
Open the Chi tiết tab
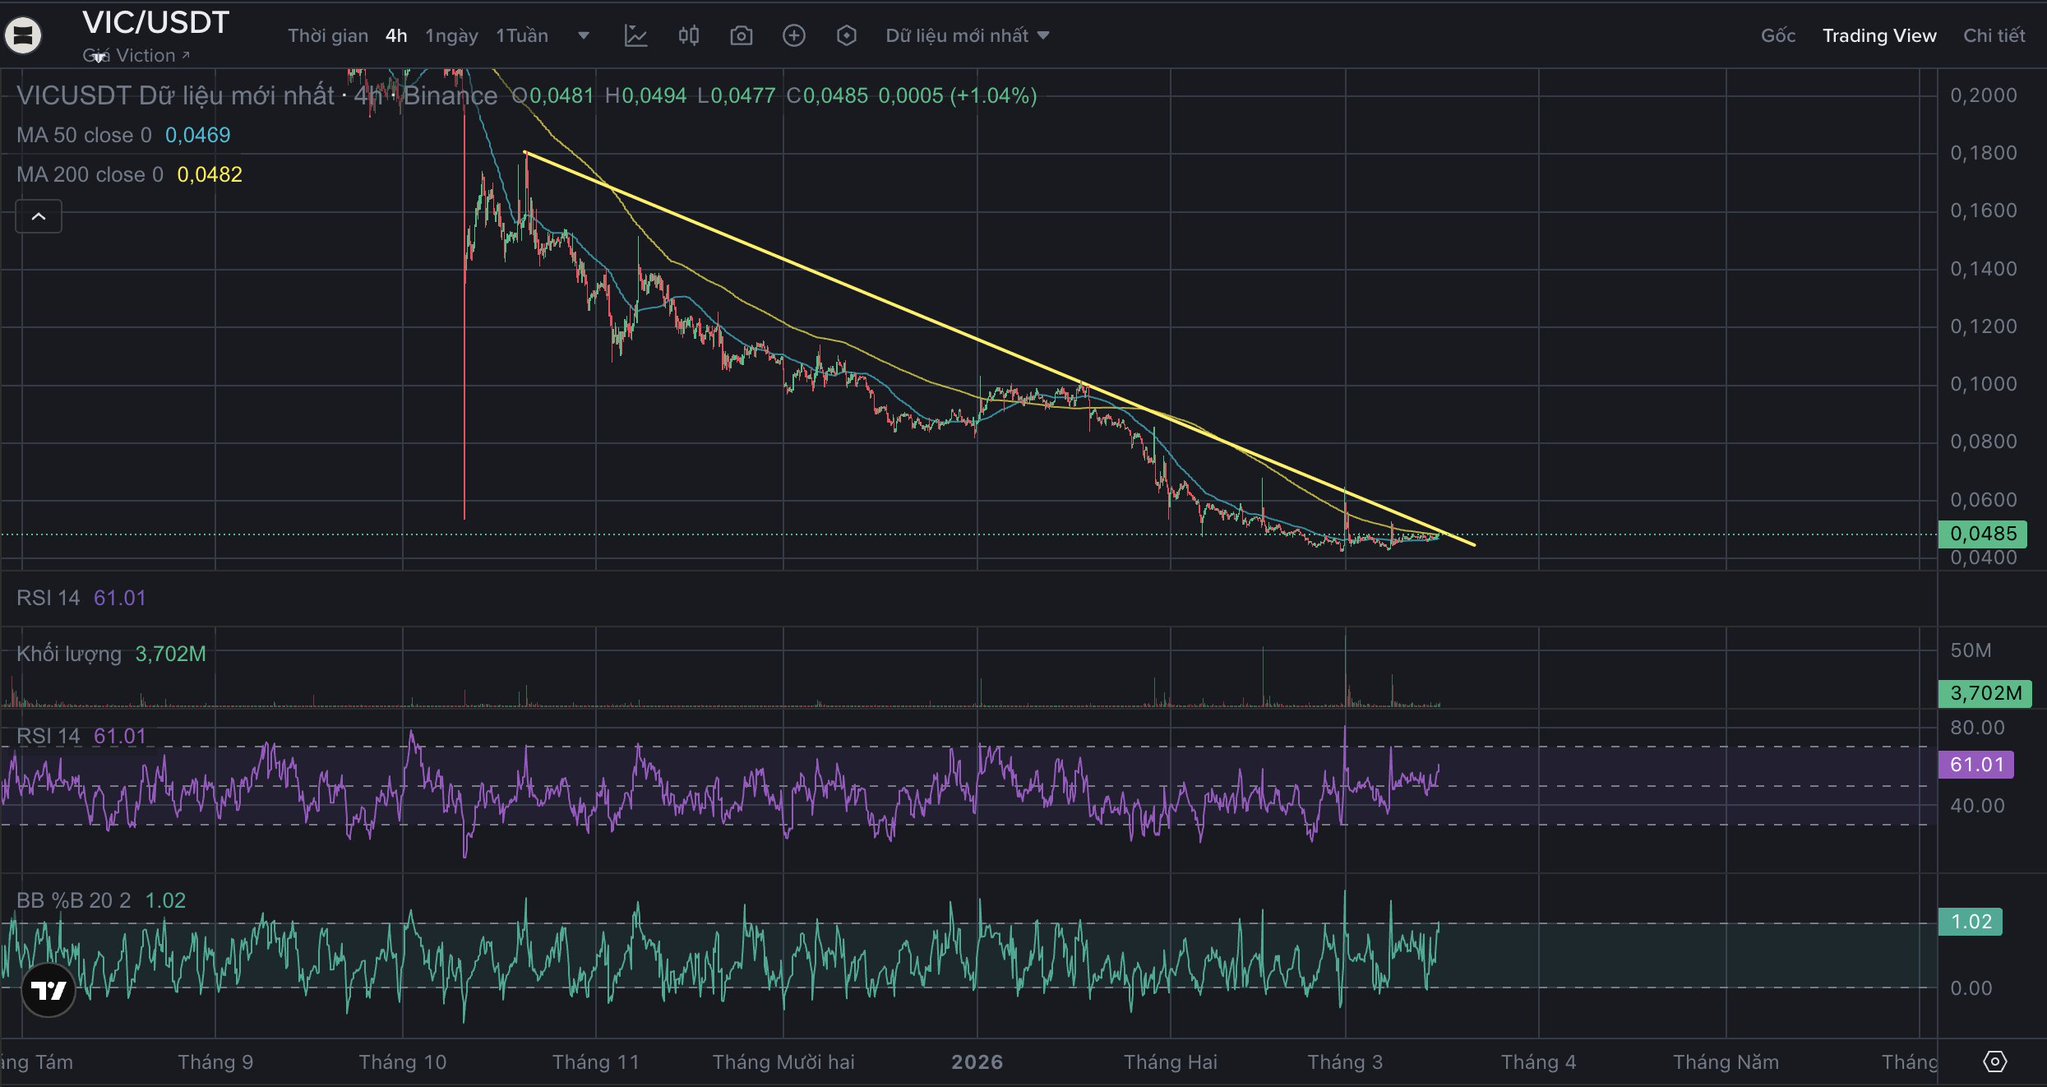pos(1993,36)
